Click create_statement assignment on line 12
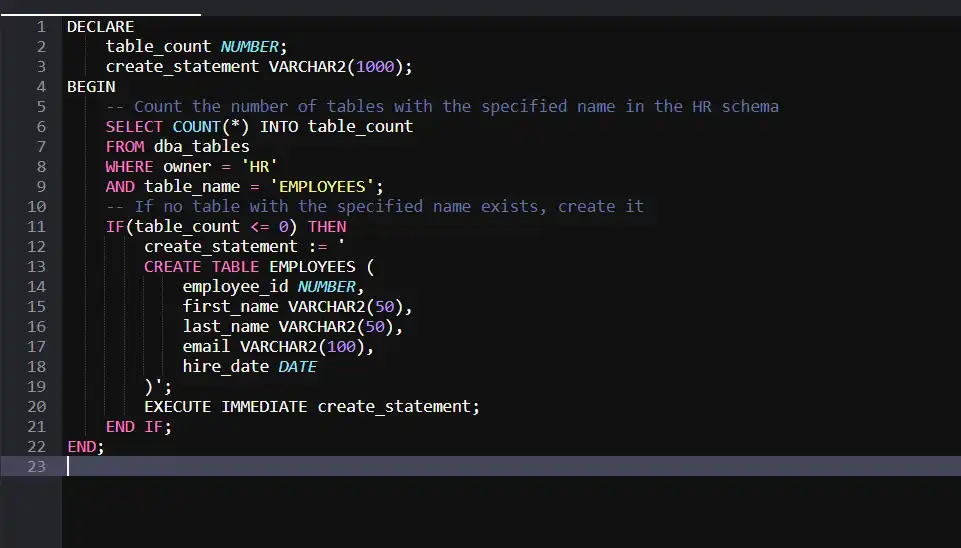The width and height of the screenshot is (961, 548). pyautogui.click(x=220, y=247)
